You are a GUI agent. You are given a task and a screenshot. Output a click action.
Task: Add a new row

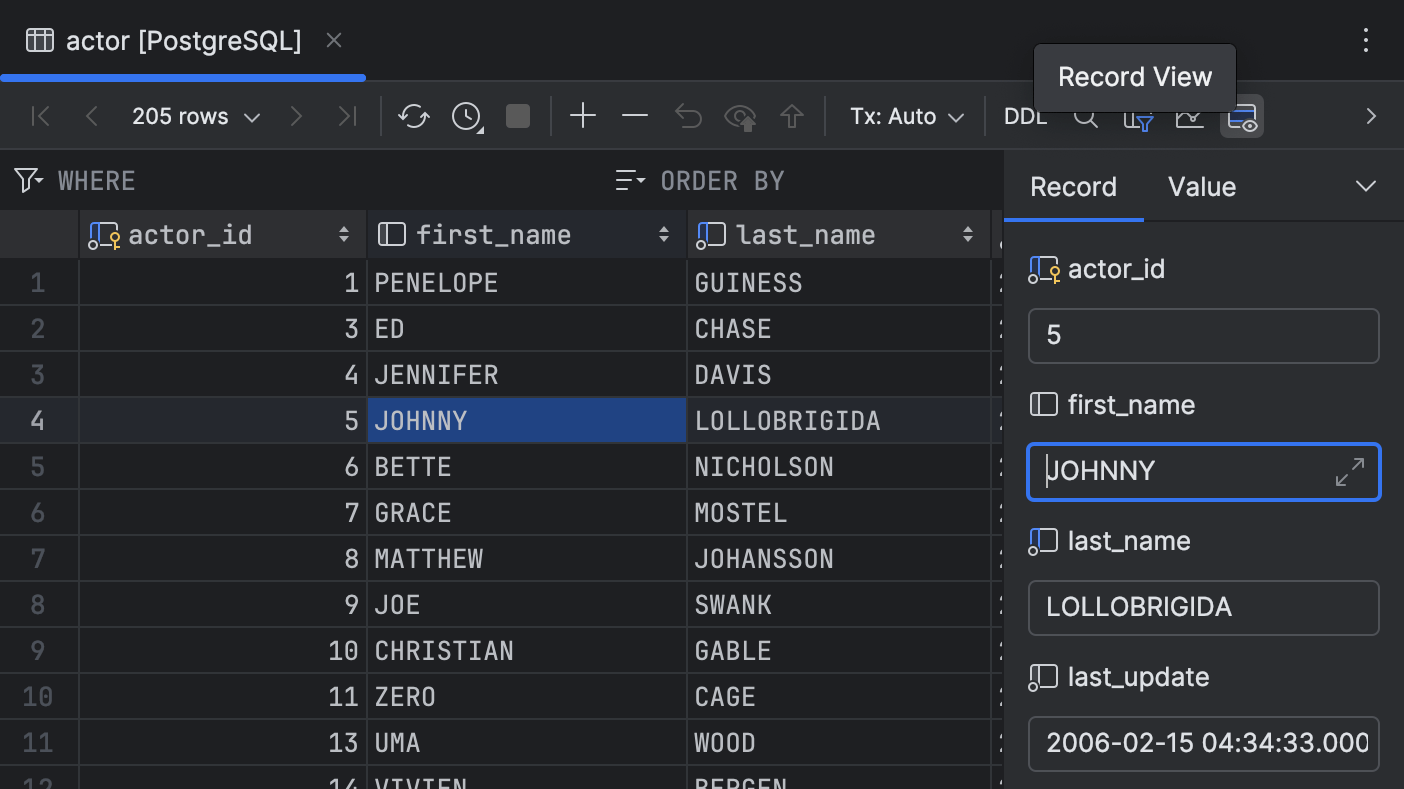tap(583, 116)
